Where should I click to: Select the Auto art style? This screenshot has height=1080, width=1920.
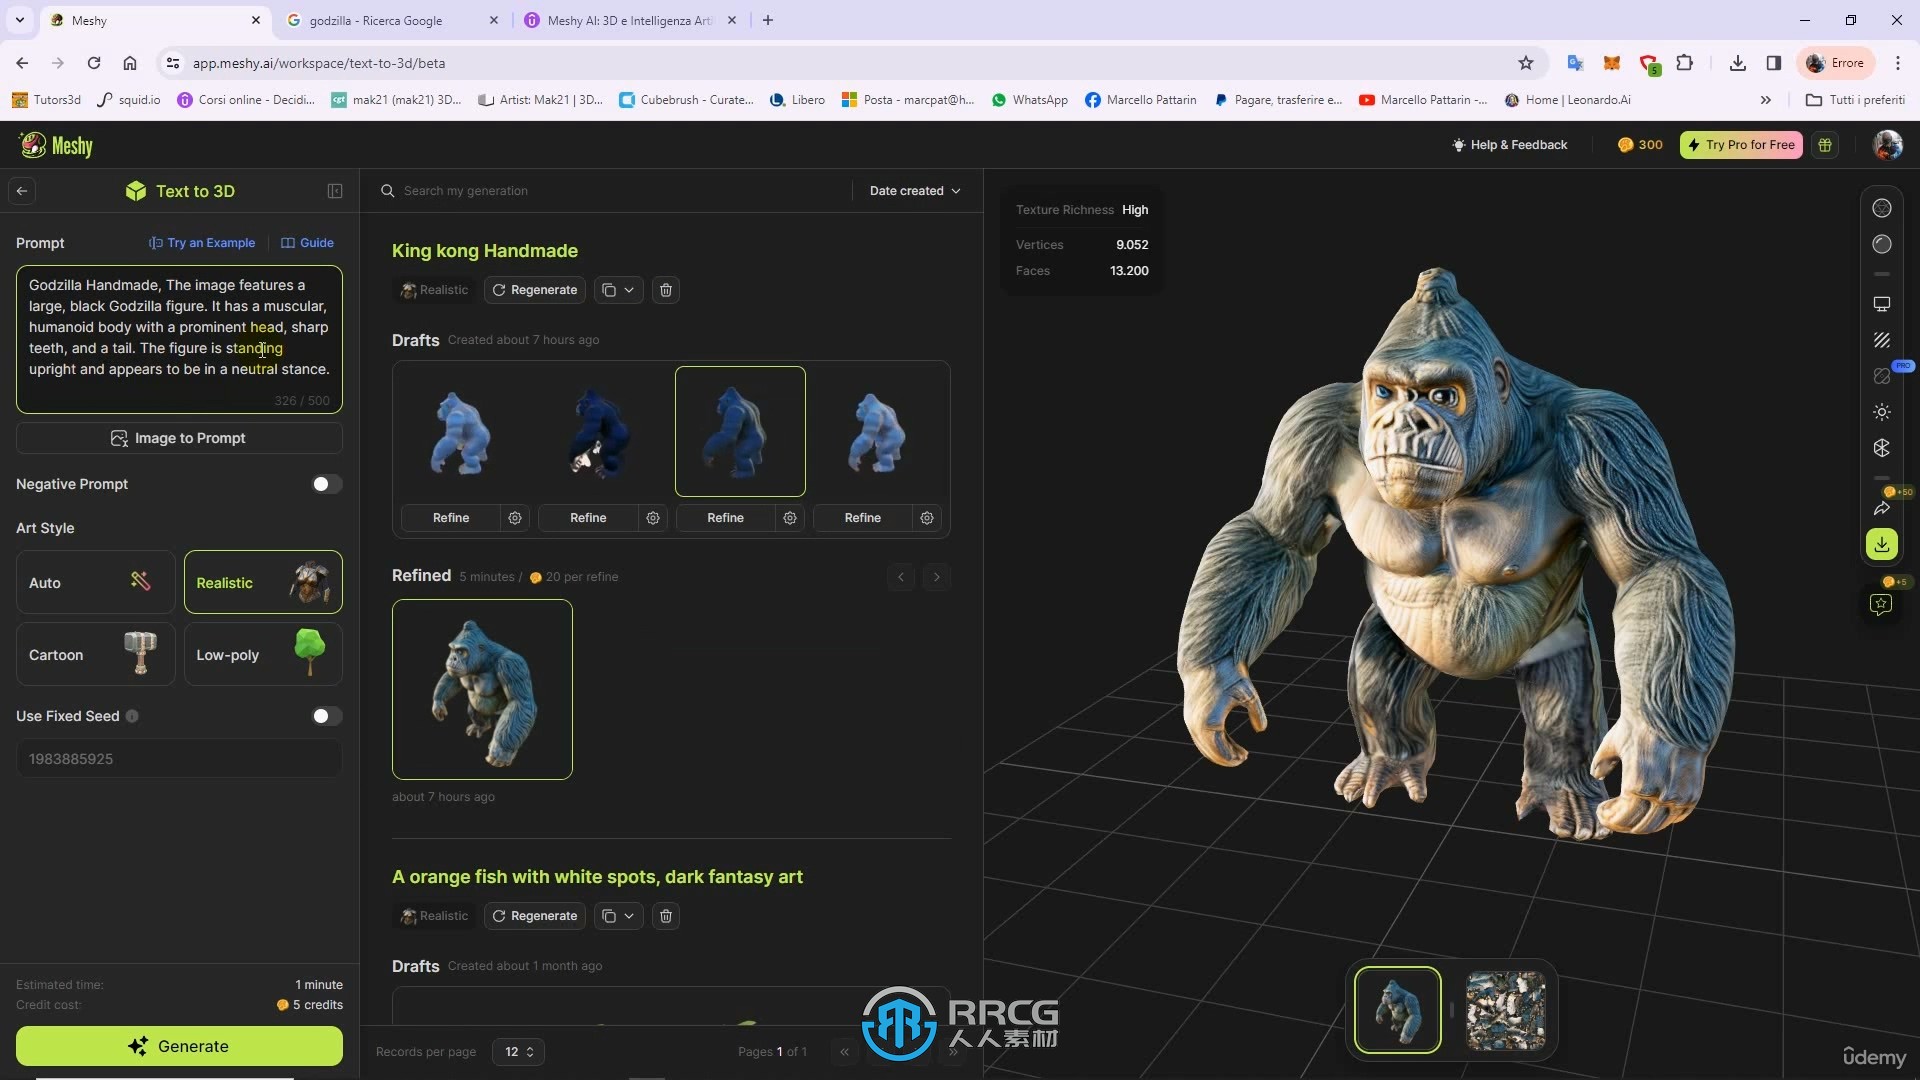click(96, 582)
